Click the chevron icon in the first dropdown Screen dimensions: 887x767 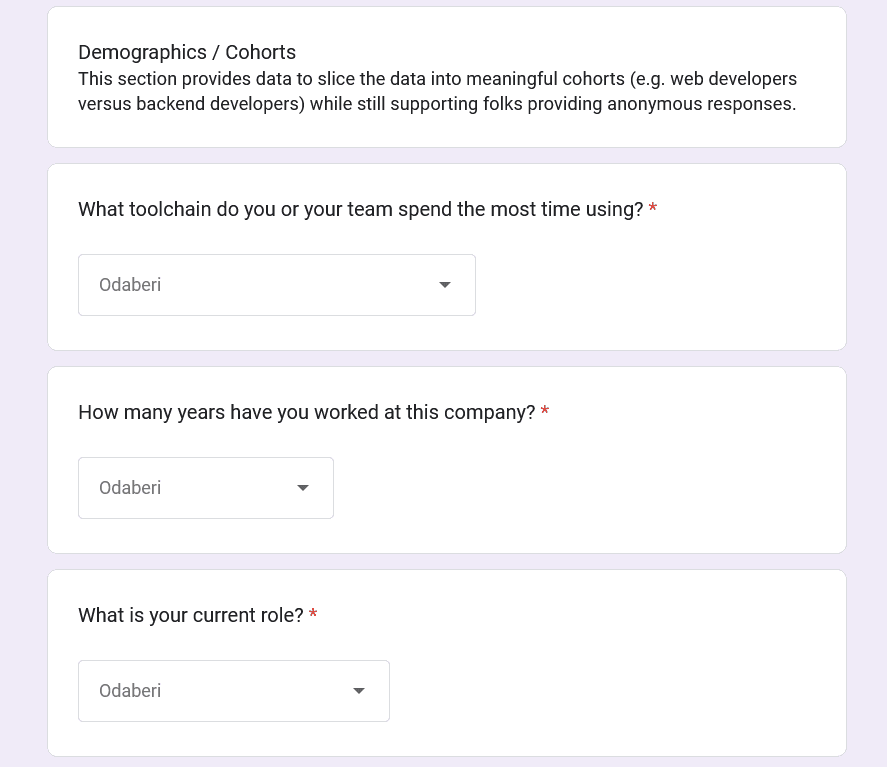(444, 284)
